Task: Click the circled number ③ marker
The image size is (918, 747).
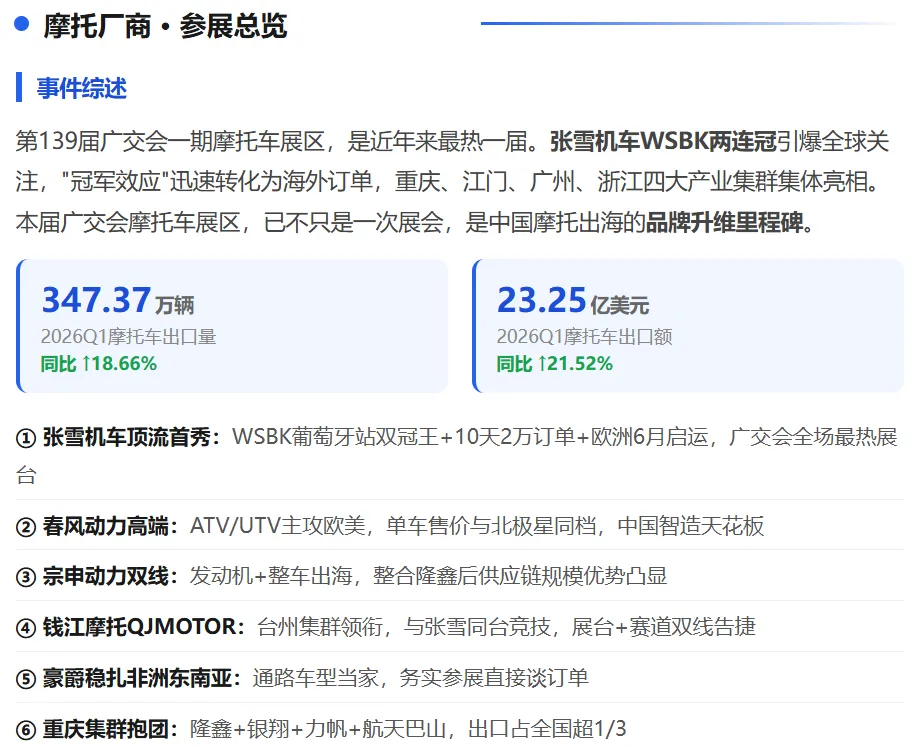Action: (x=26, y=577)
